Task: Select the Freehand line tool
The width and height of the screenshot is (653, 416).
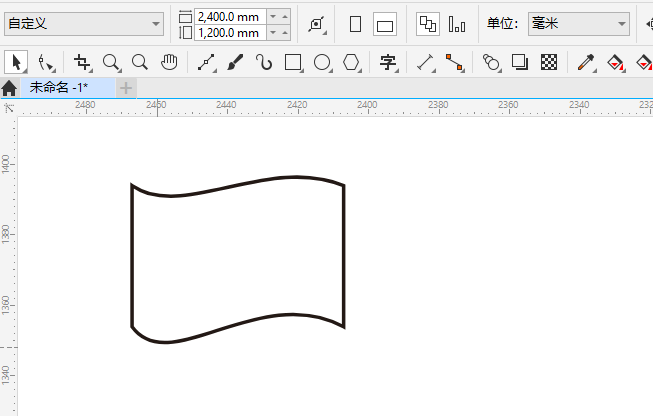Action: 207,63
